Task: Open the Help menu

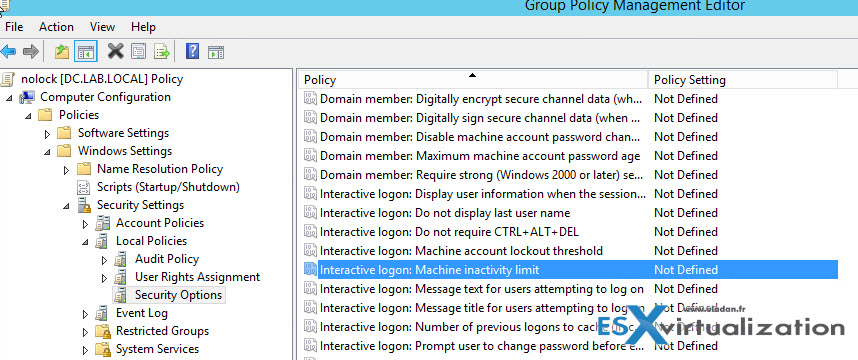Action: pos(143,27)
